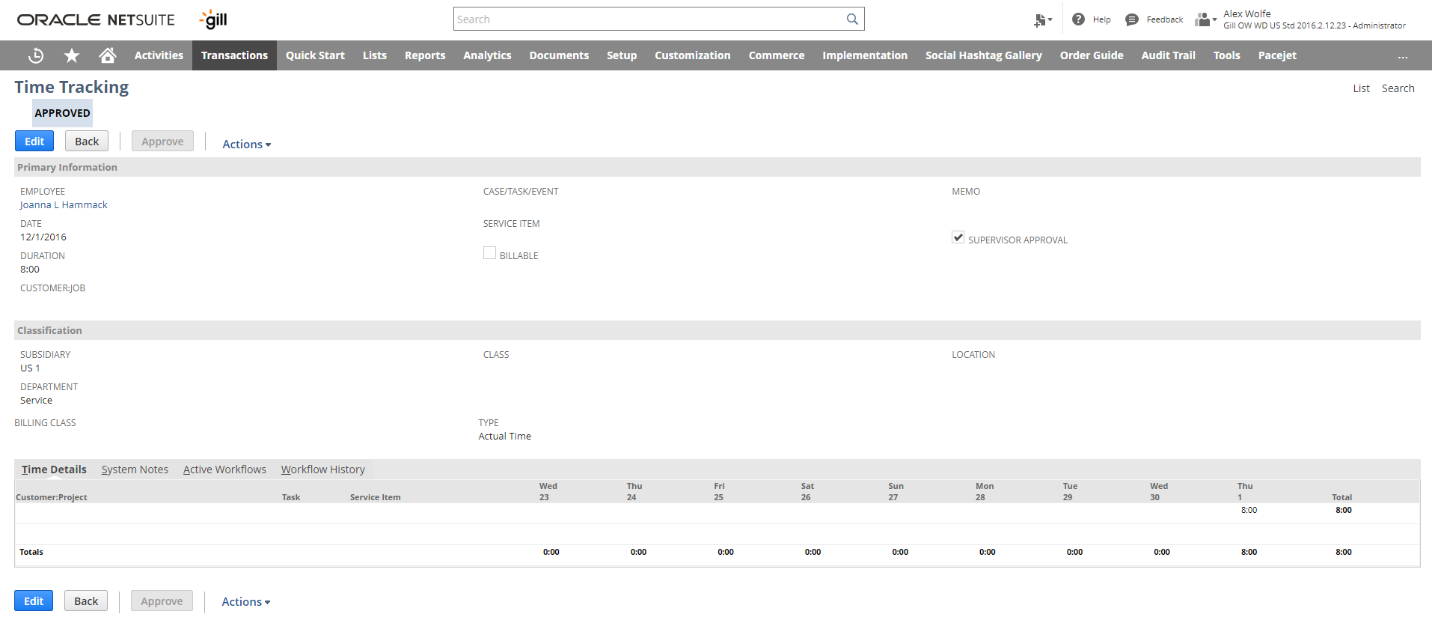Image resolution: width=1432 pixels, height=620 pixels.
Task: Click the Help question mark icon
Action: click(x=1079, y=20)
